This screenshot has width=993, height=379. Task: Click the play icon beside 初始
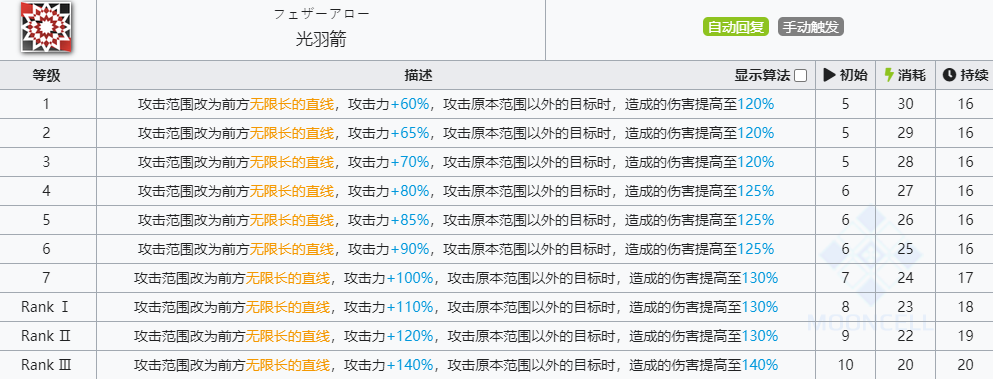tap(830, 75)
